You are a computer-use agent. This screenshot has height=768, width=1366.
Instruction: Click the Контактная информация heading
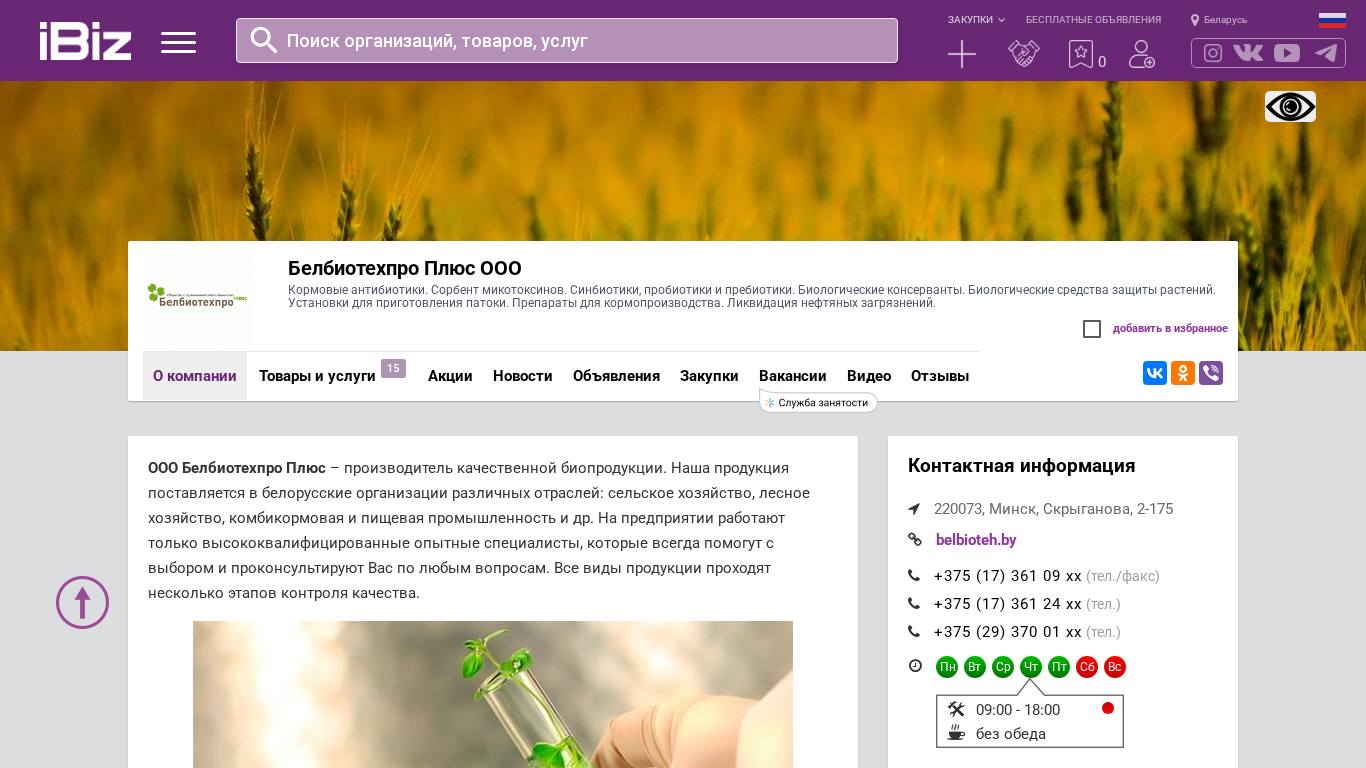(x=1021, y=466)
